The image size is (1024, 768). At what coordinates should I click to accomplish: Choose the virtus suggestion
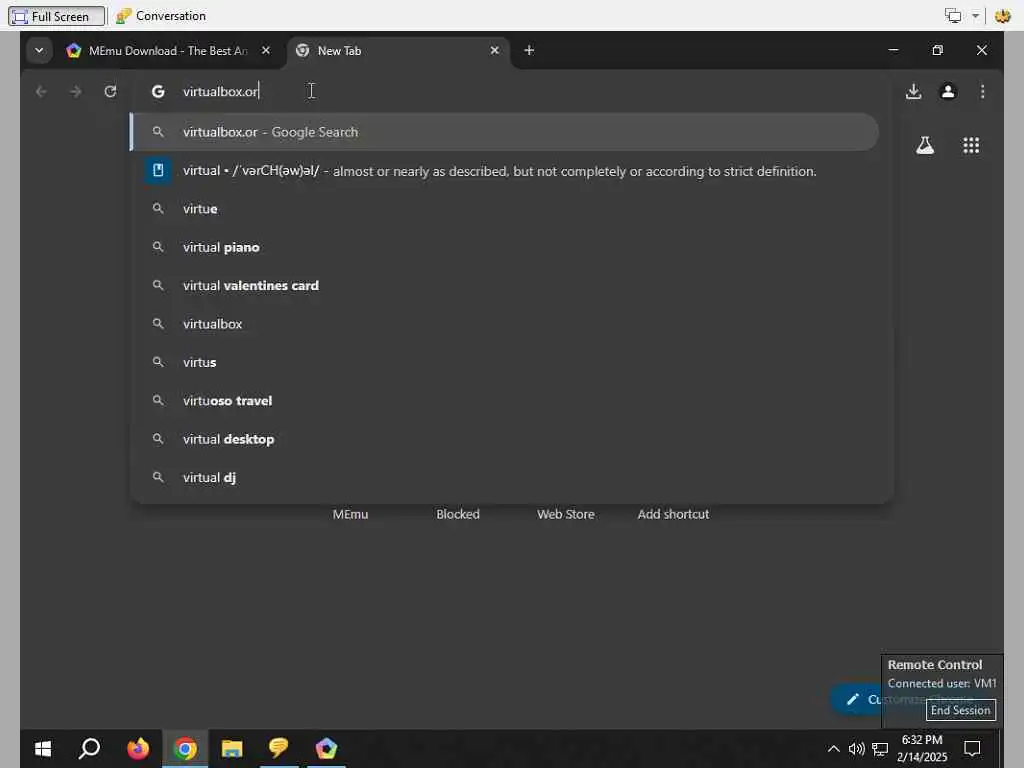point(504,362)
